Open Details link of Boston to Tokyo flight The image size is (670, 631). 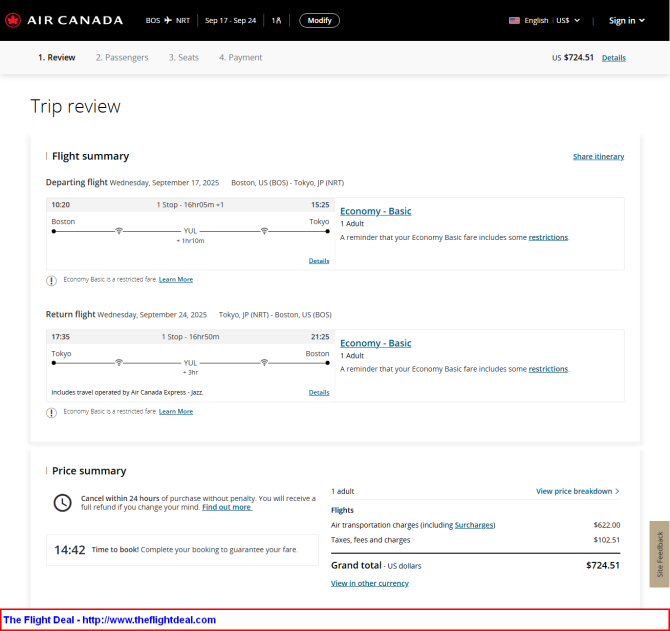click(x=319, y=261)
